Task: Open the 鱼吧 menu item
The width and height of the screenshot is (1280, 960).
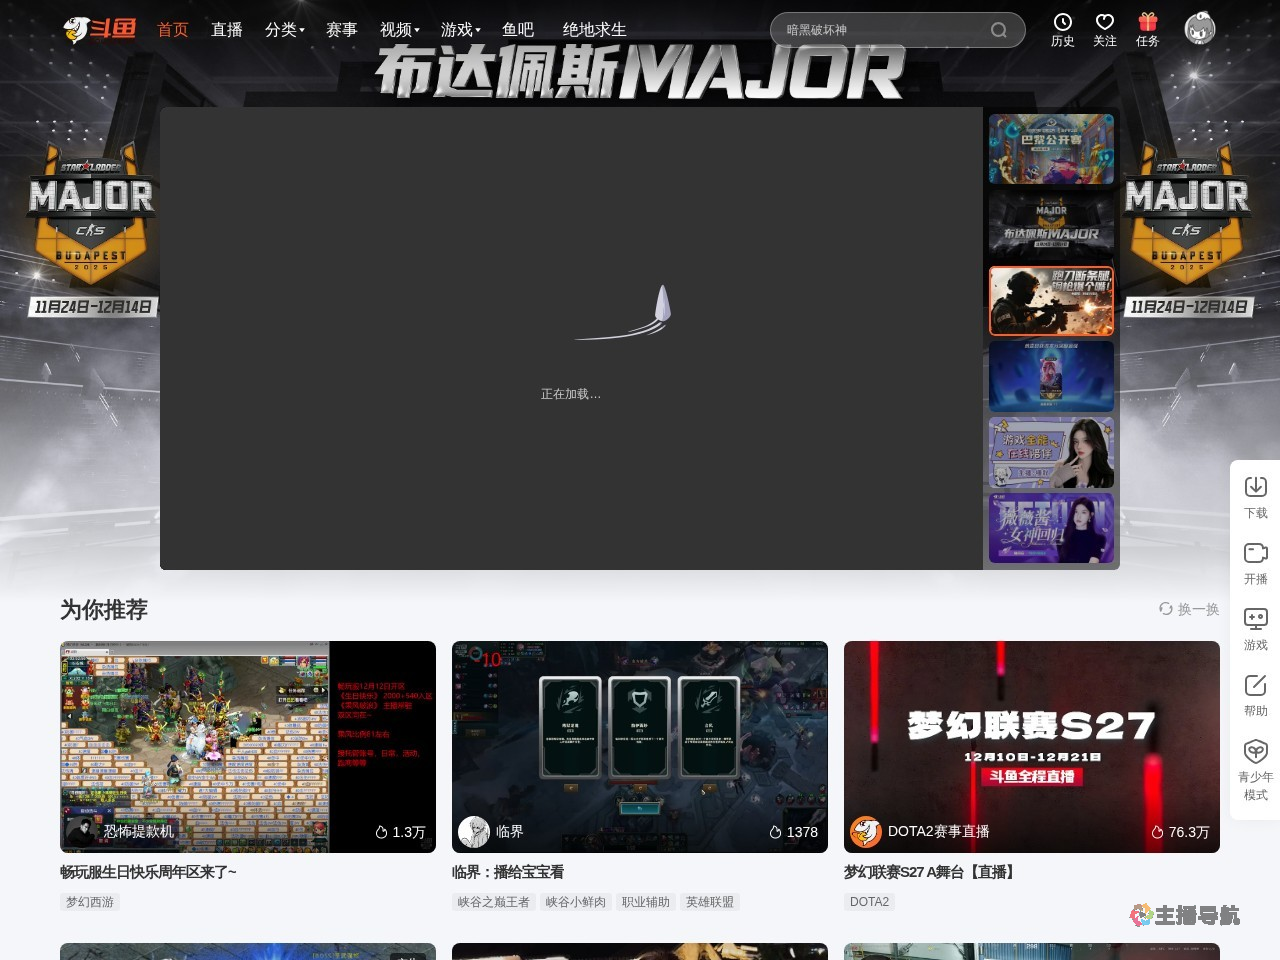Action: tap(520, 30)
